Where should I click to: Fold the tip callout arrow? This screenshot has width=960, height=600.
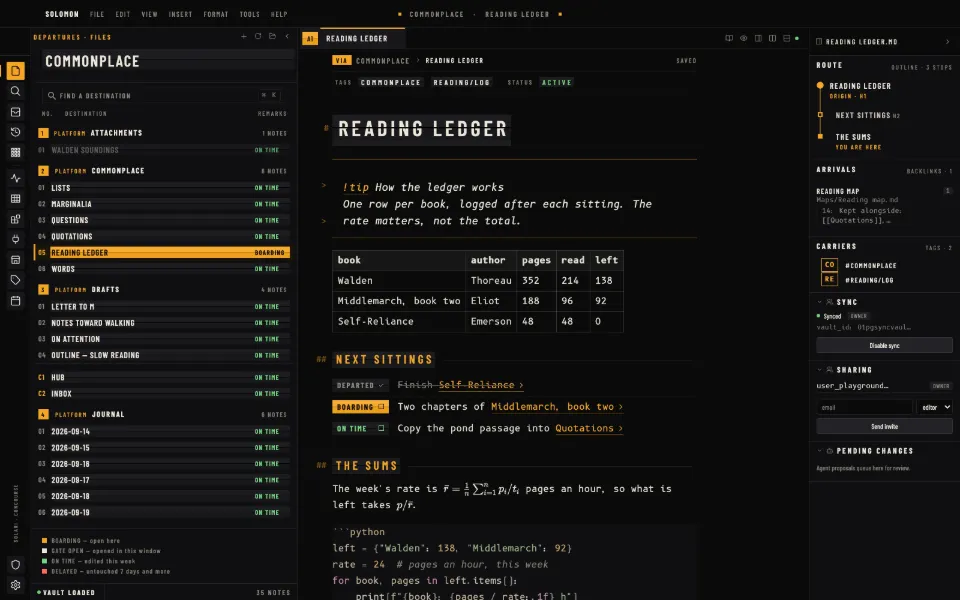[324, 185]
